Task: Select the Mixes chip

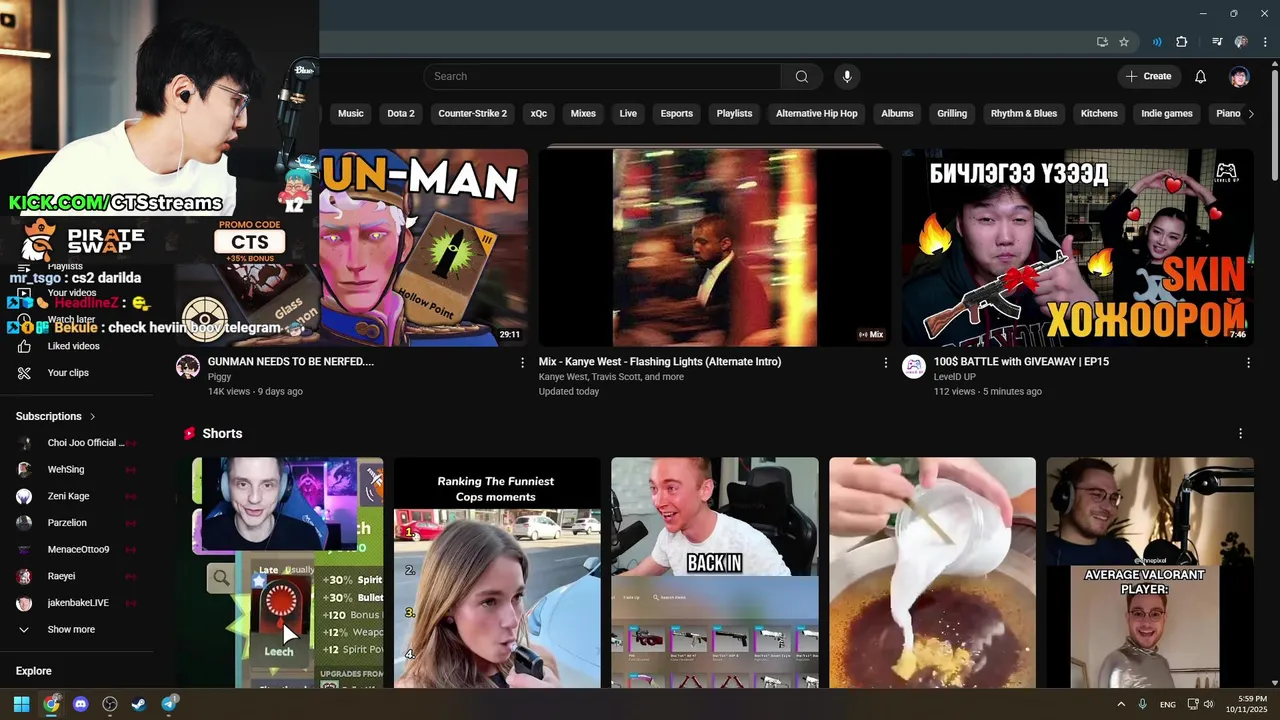Action: [583, 114]
